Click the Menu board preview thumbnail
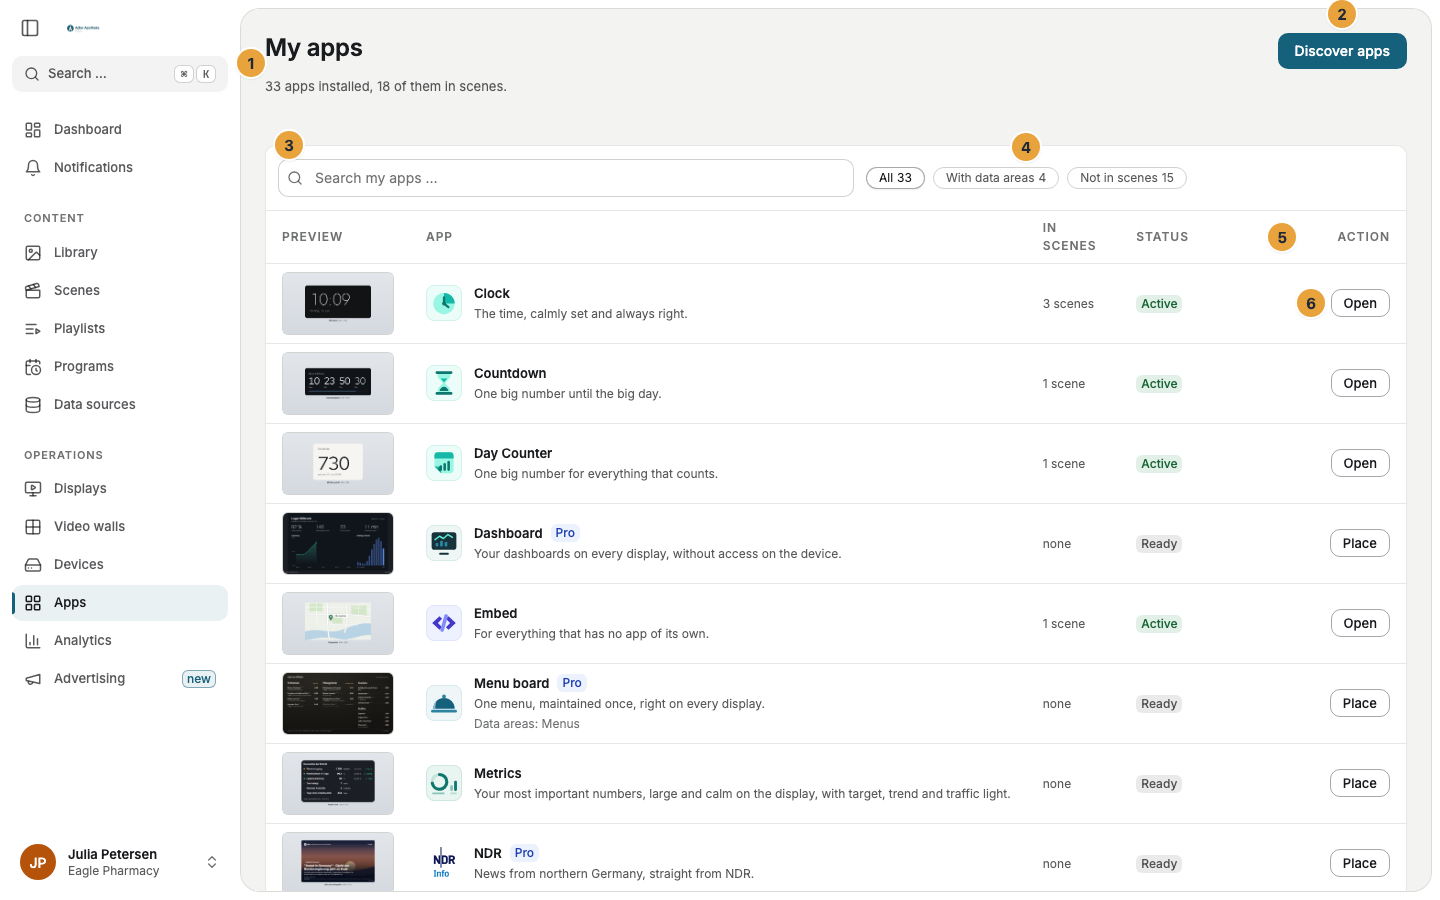Screen dimensions: 1440x900 tap(338, 703)
